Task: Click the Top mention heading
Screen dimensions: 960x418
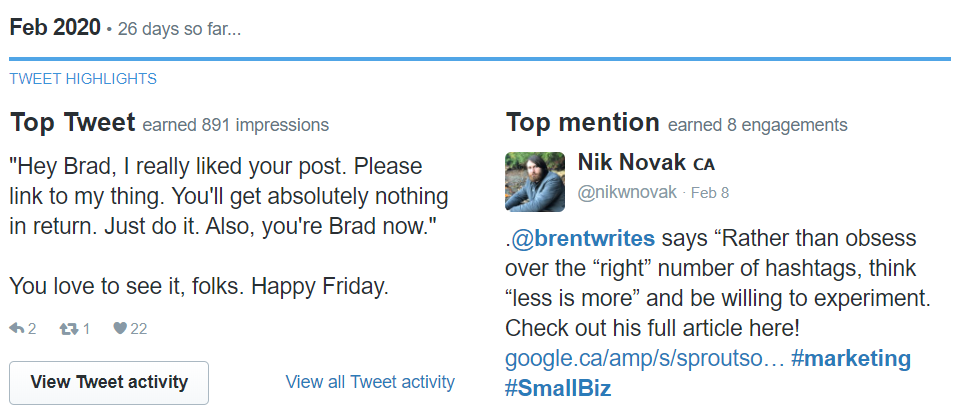Action: coord(582,123)
